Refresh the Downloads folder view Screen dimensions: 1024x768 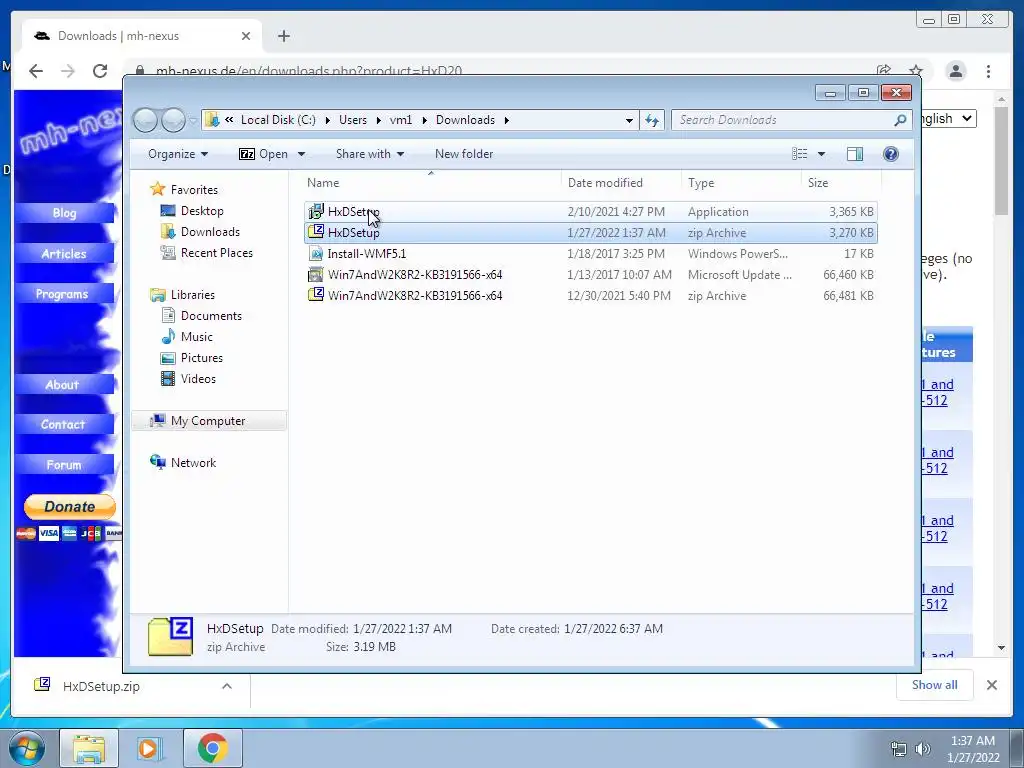[652, 120]
